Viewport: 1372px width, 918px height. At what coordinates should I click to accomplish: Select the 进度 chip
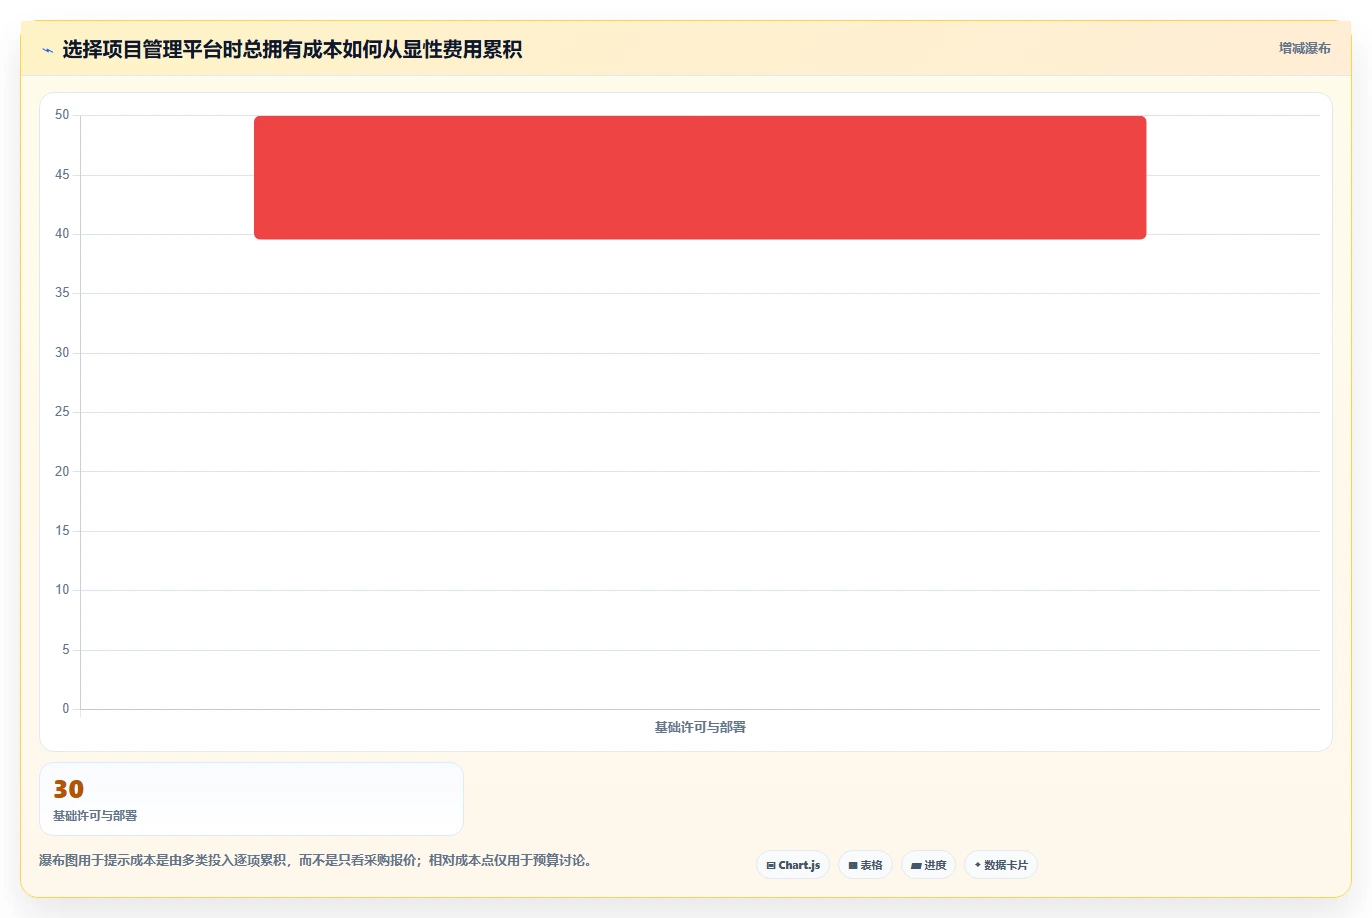(928, 865)
